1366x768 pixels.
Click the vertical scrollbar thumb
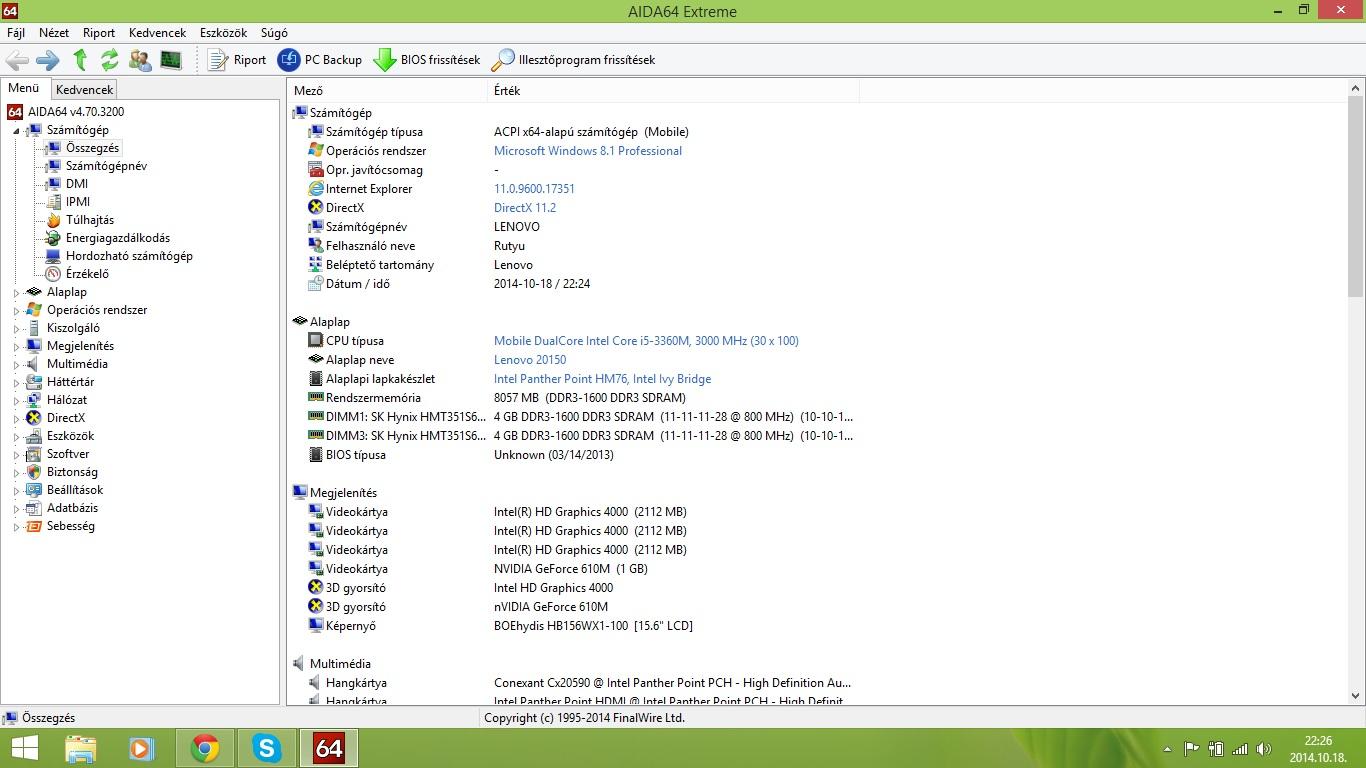1356,196
